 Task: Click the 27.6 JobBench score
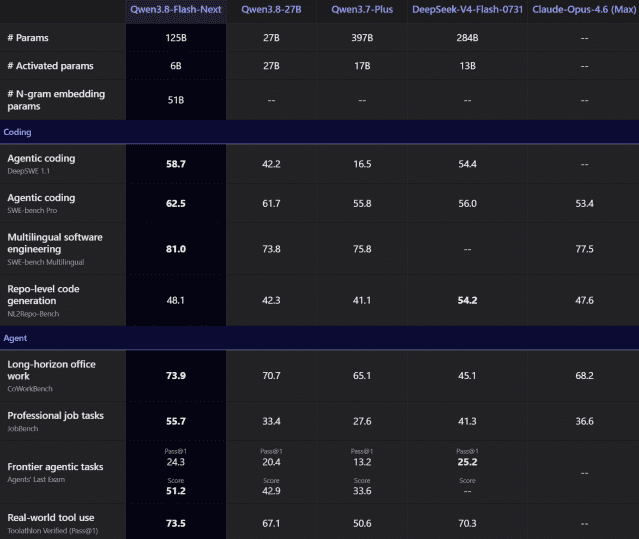point(362,421)
